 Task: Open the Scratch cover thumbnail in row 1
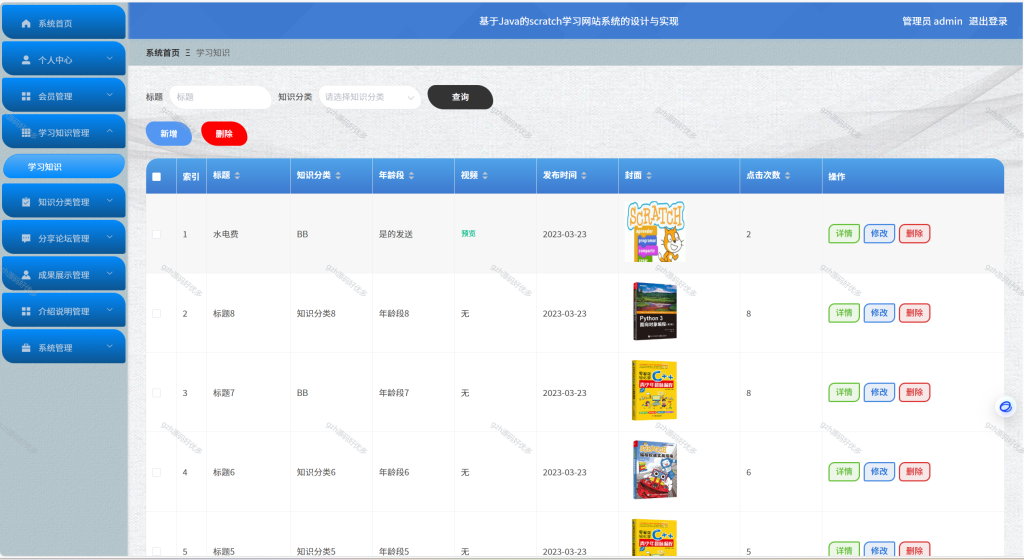coord(655,232)
